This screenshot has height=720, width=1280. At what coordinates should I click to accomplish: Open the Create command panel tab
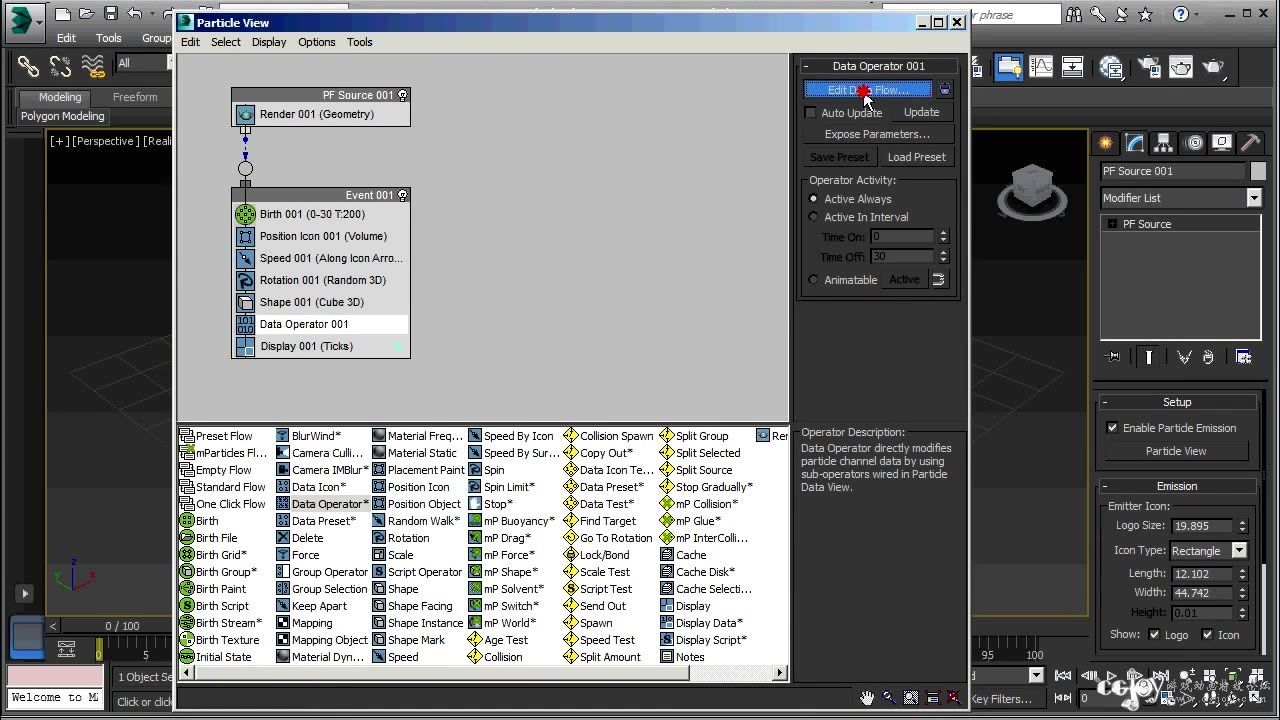(1105, 143)
